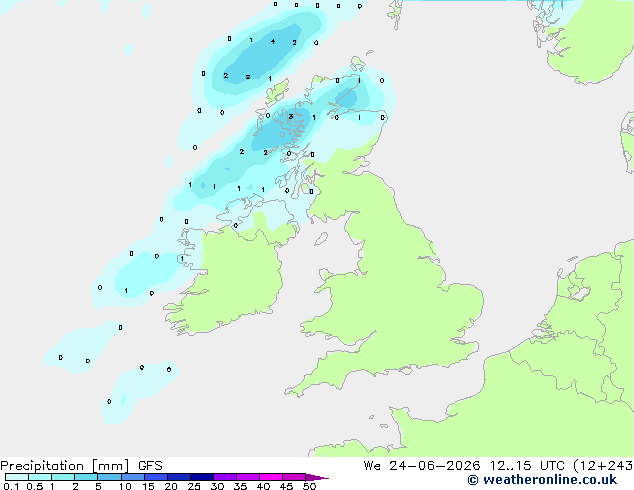This screenshot has width=634, height=490.
Task: Select the 5–10 mm legend color swatch
Action: [x=109, y=477]
